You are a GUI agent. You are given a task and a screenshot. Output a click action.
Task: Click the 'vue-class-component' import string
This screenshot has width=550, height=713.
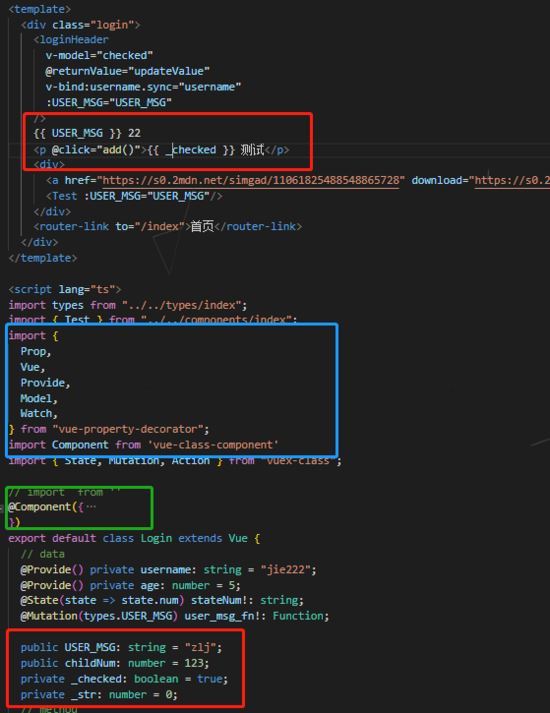pyautogui.click(x=213, y=444)
